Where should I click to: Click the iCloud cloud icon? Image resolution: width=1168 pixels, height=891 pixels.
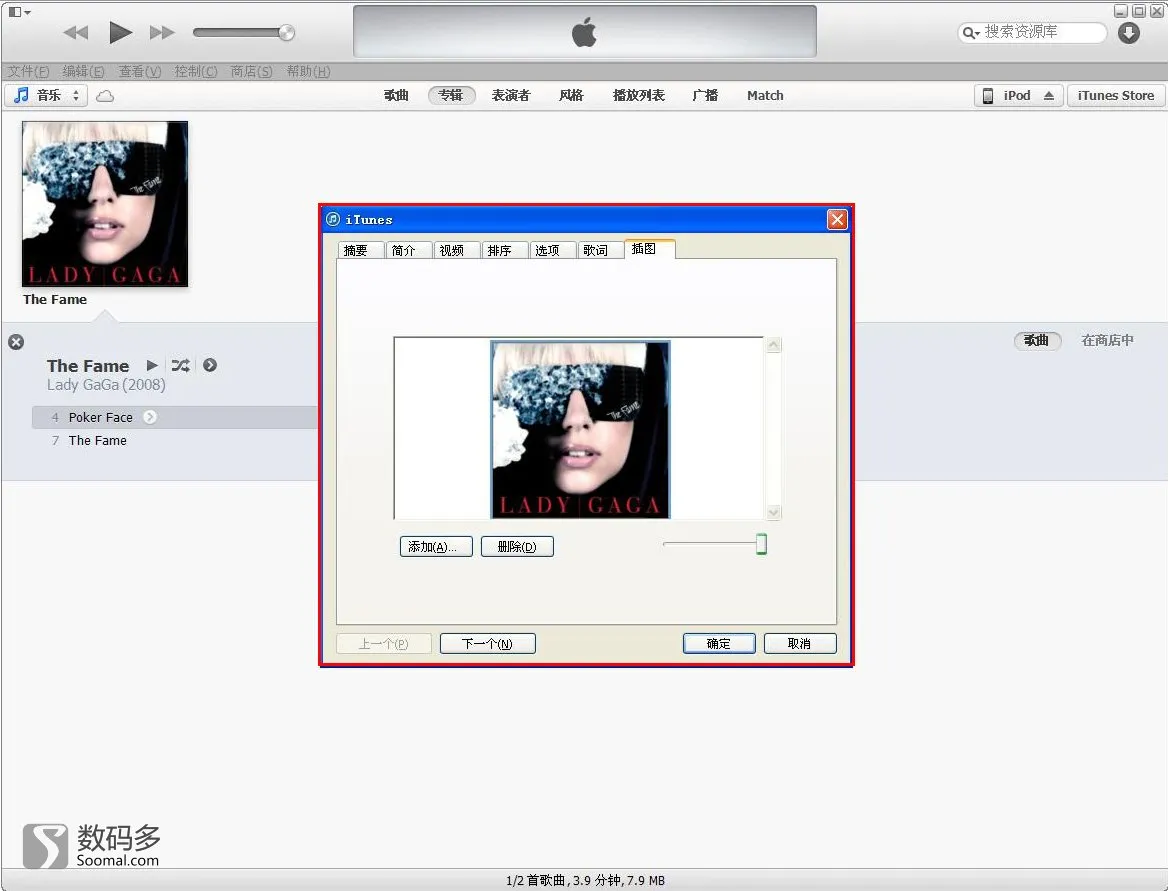pyautogui.click(x=105, y=96)
